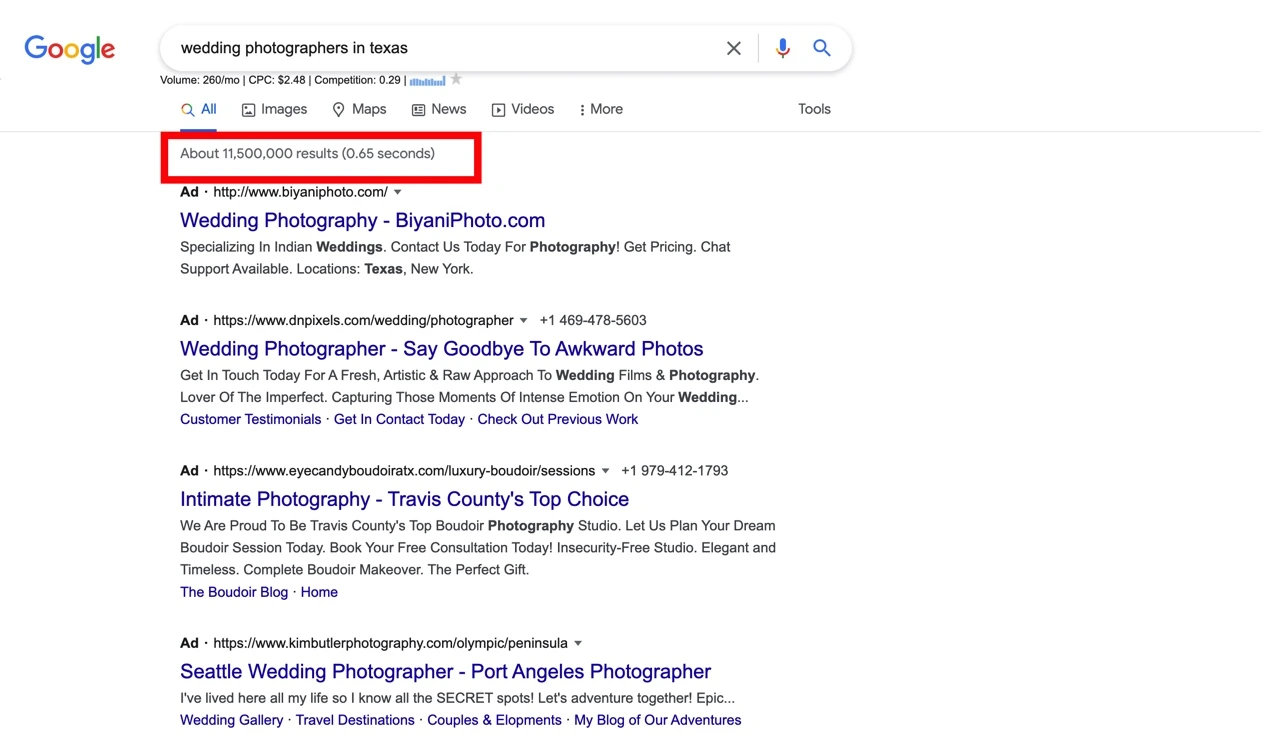Image resolution: width=1261 pixels, height=744 pixels.
Task: Expand dropdown arrow next to biyaniphoto.com URL
Action: 398,192
